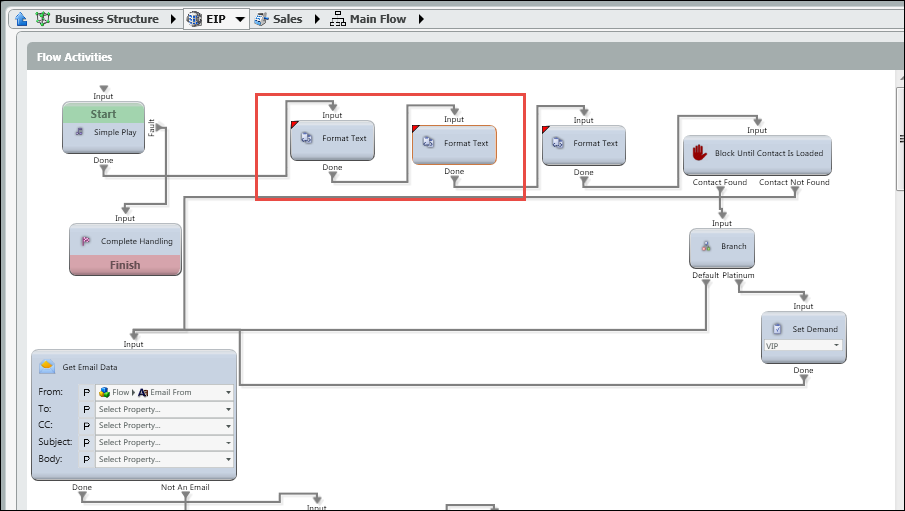Click the orange-highlighted Format Text icon
Viewport: 905px width, 511px height.
[428, 143]
